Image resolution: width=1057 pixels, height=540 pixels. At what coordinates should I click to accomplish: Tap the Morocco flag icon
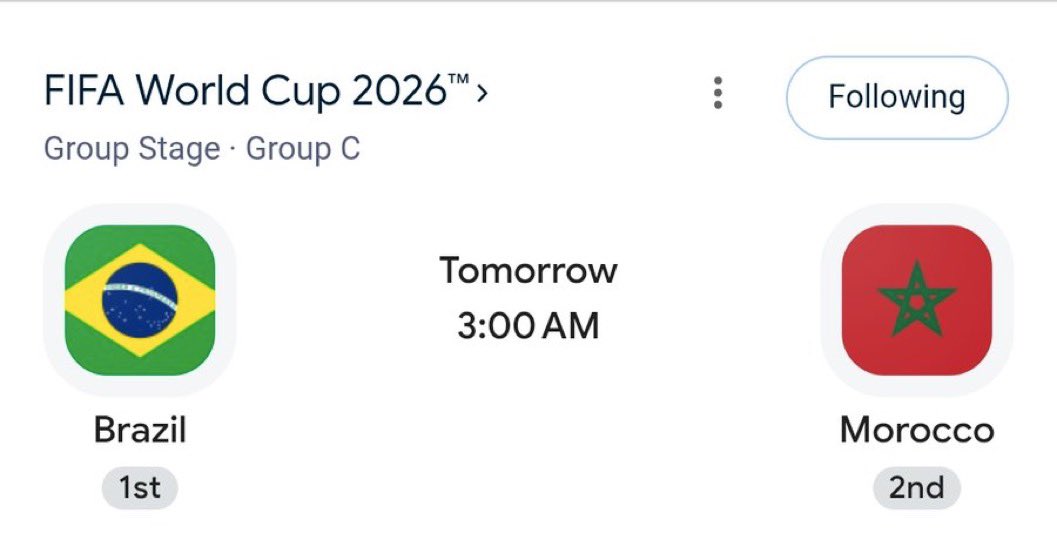point(917,300)
